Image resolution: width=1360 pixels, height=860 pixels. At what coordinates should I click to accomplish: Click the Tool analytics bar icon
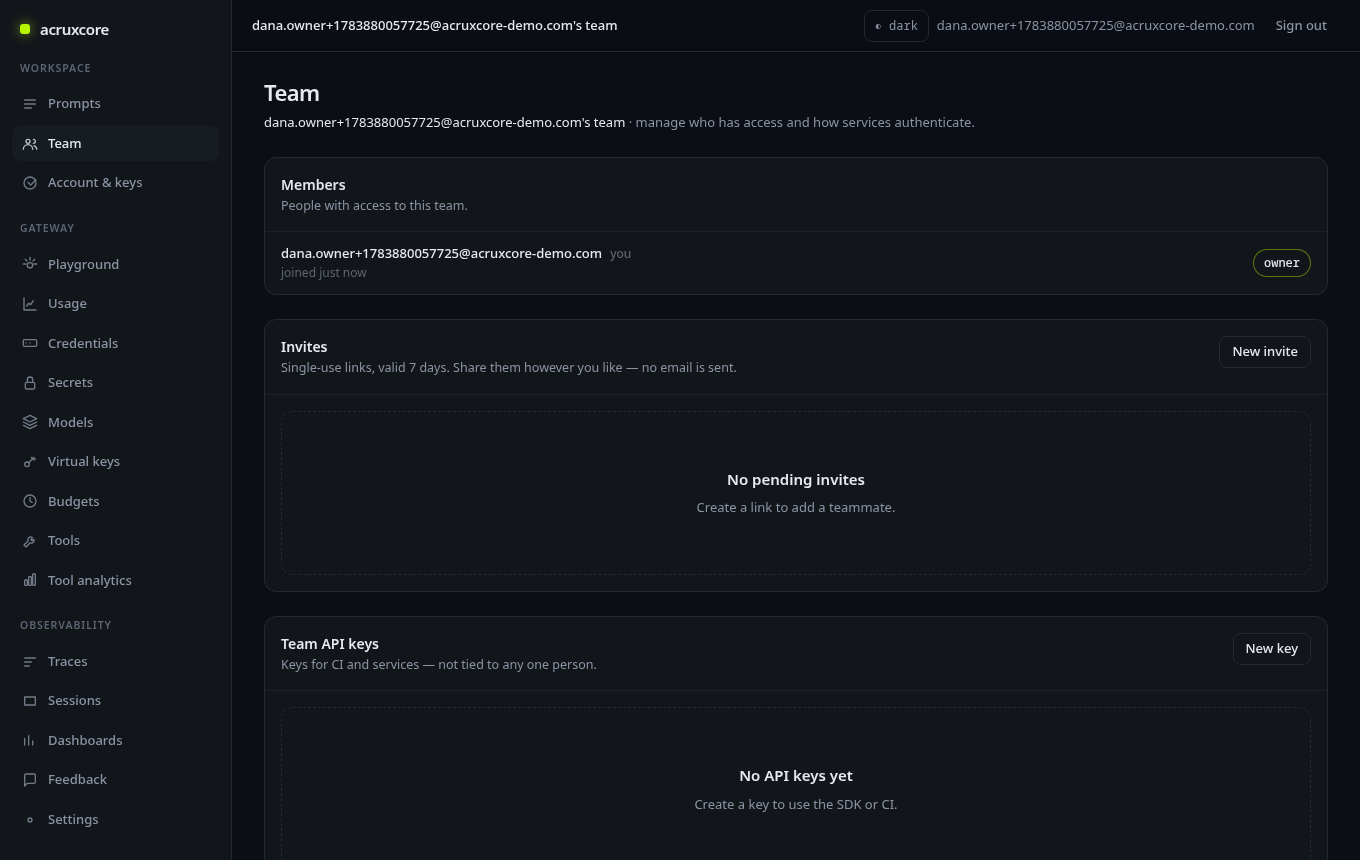30,580
